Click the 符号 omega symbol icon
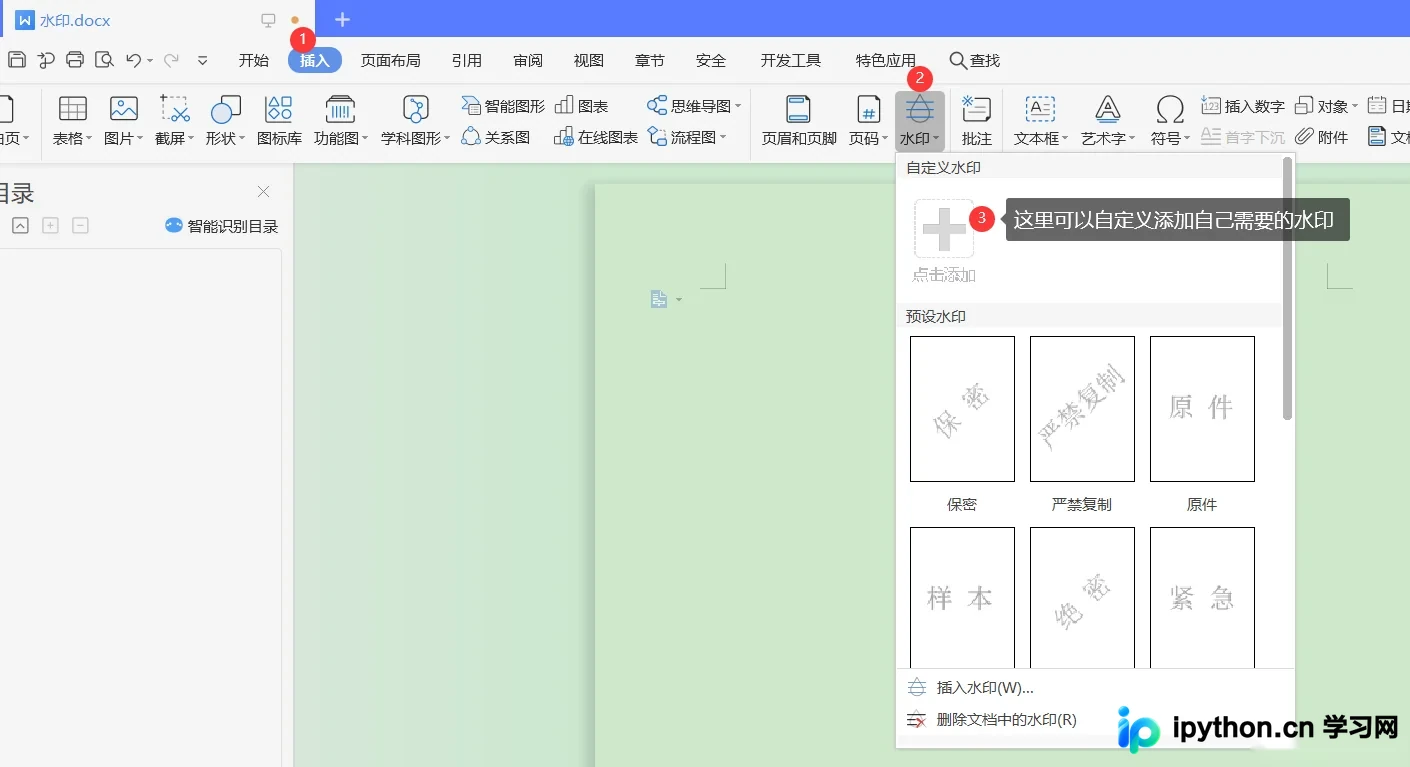 (x=1169, y=109)
